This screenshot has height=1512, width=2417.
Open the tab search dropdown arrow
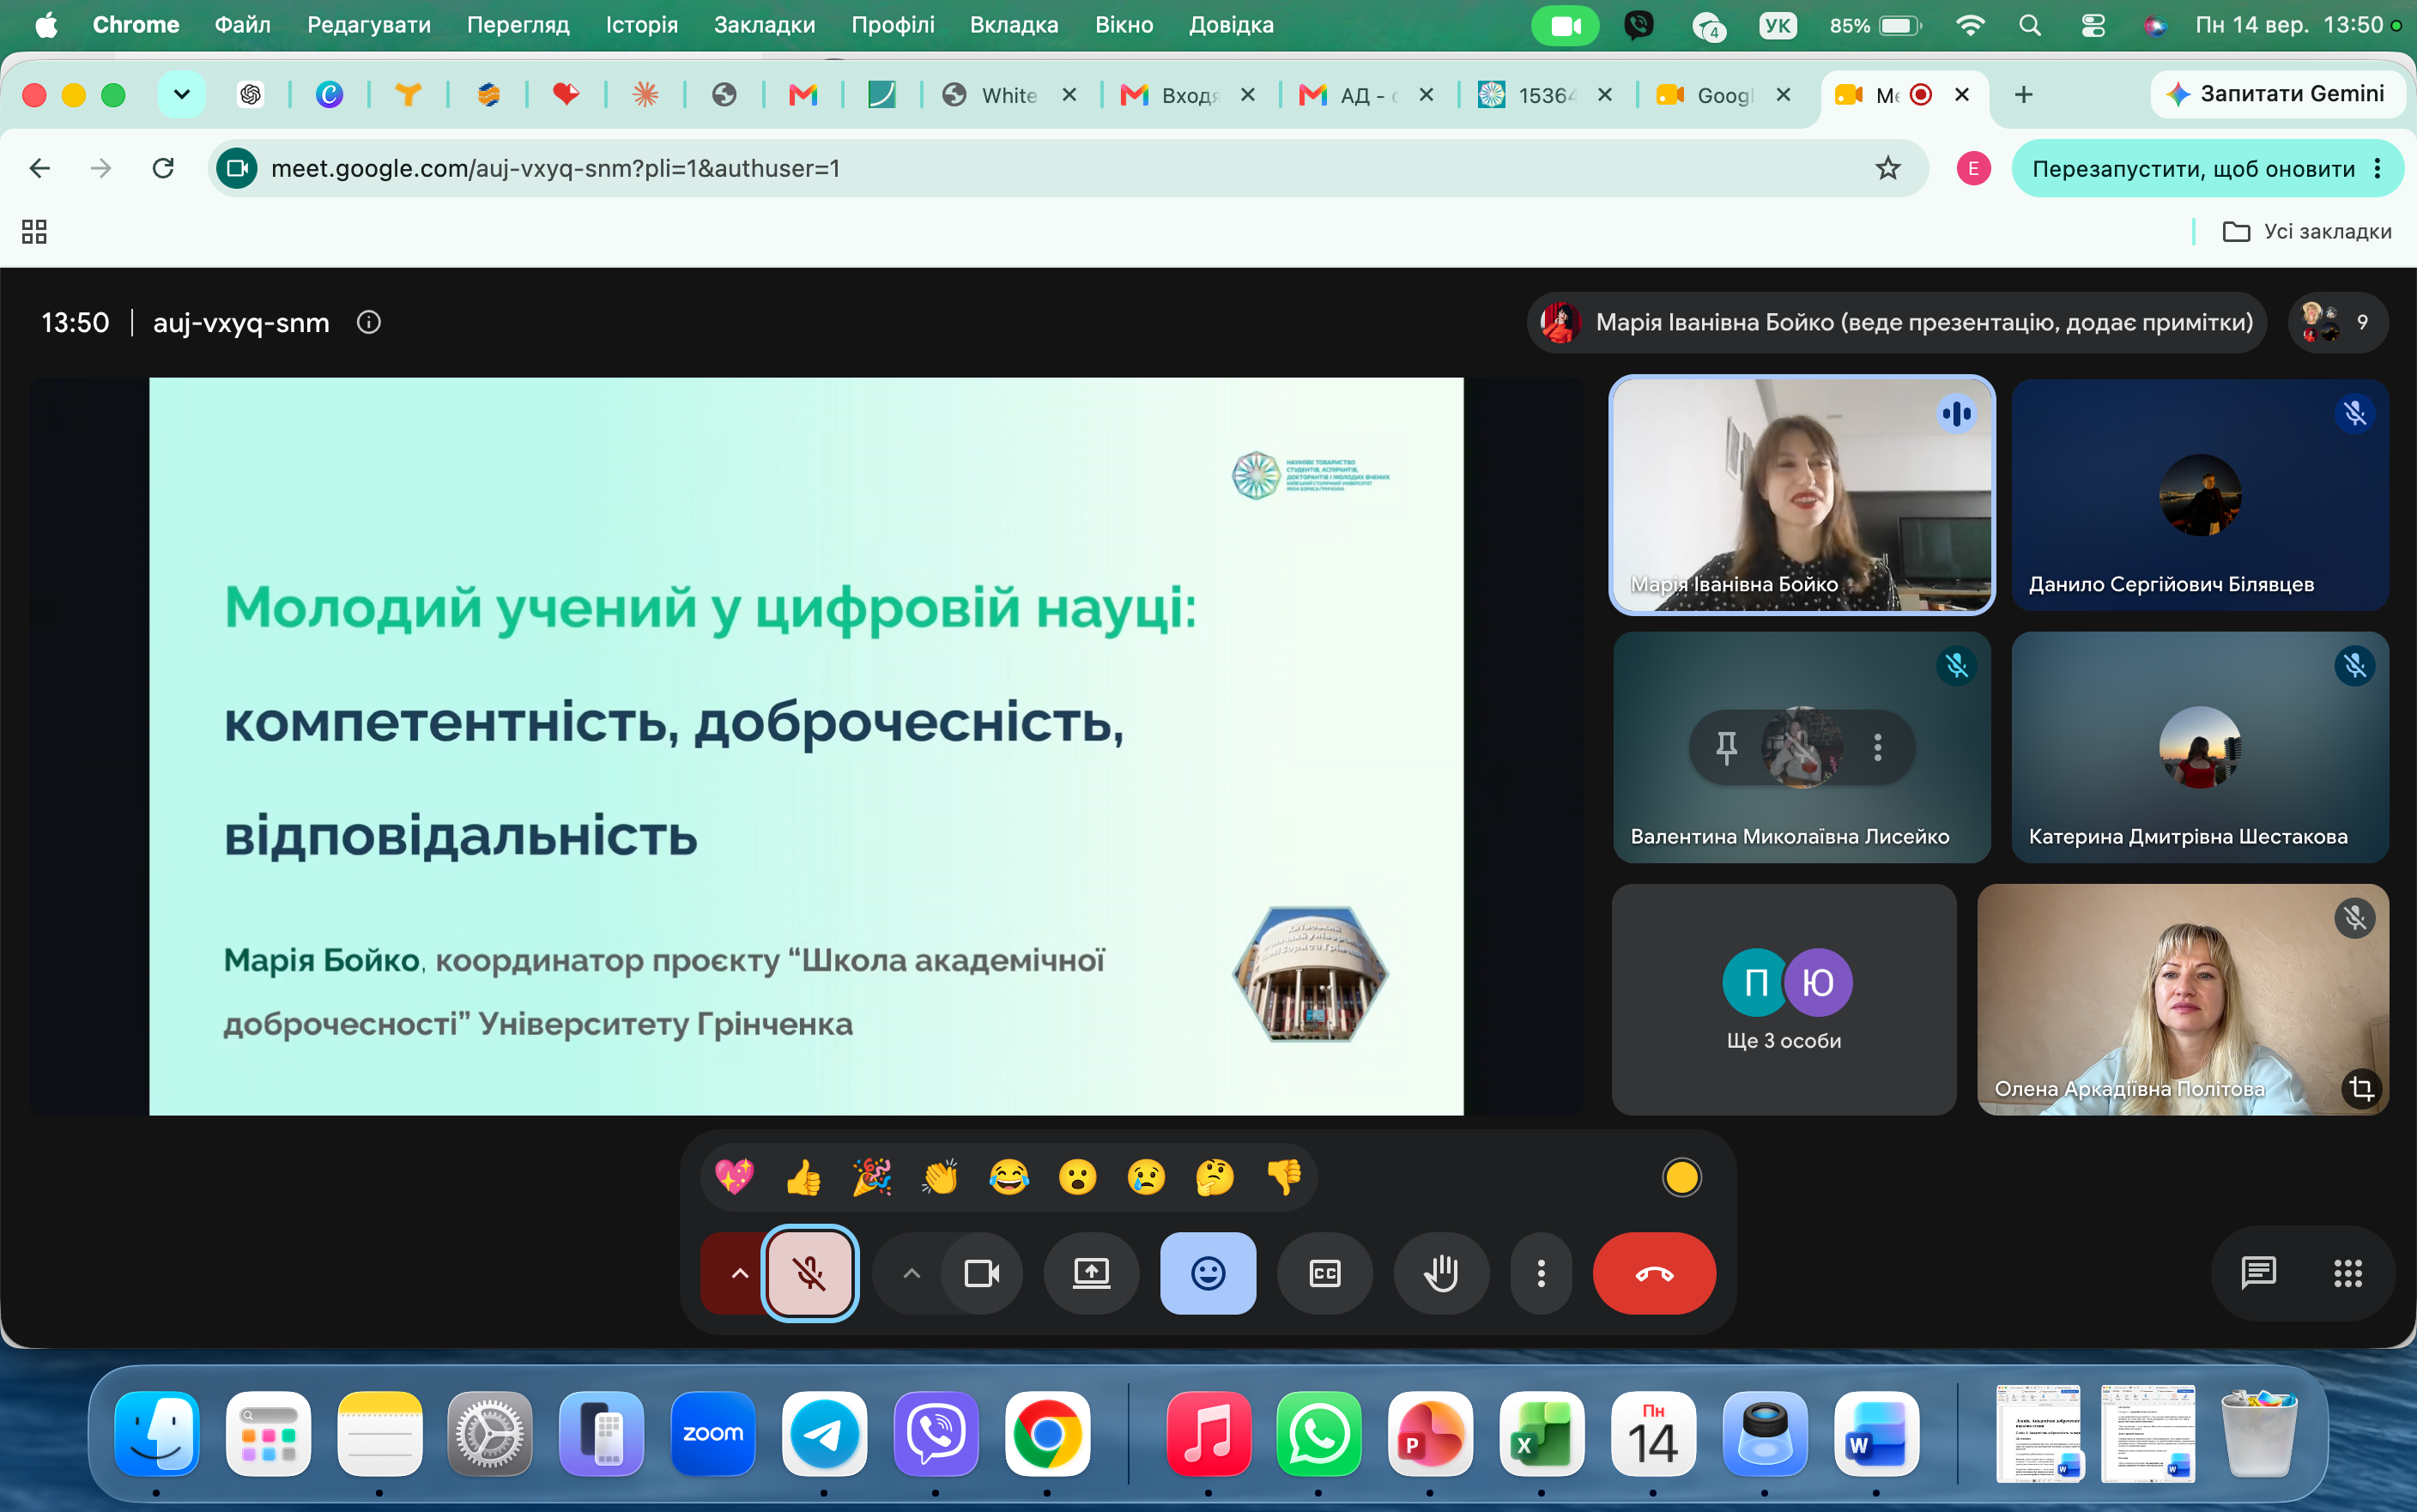(181, 95)
